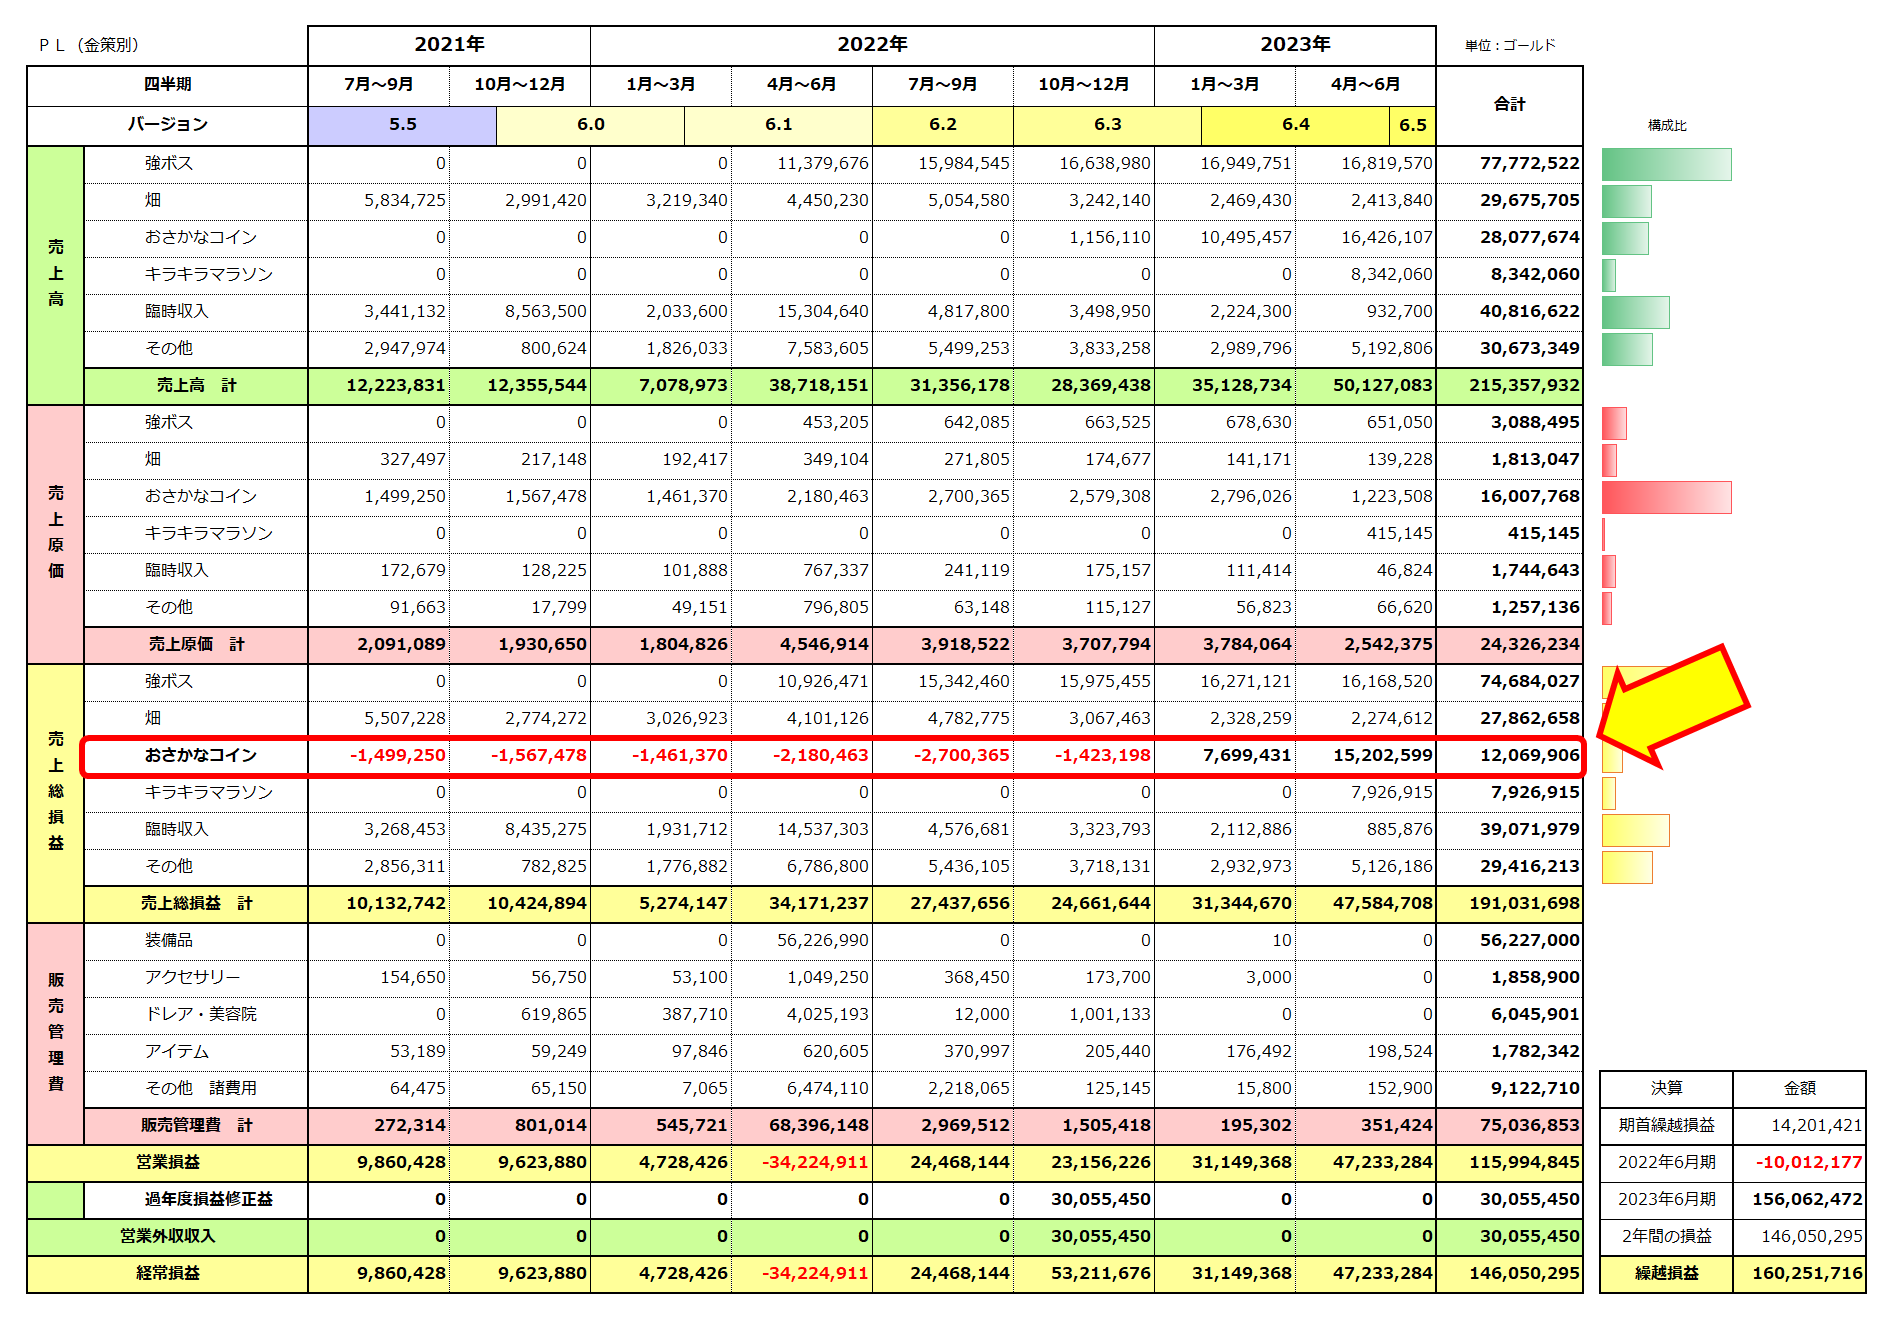Click the long red bar for おさかなコイン cost
Screen dimensions: 1894x1320
1665,497
